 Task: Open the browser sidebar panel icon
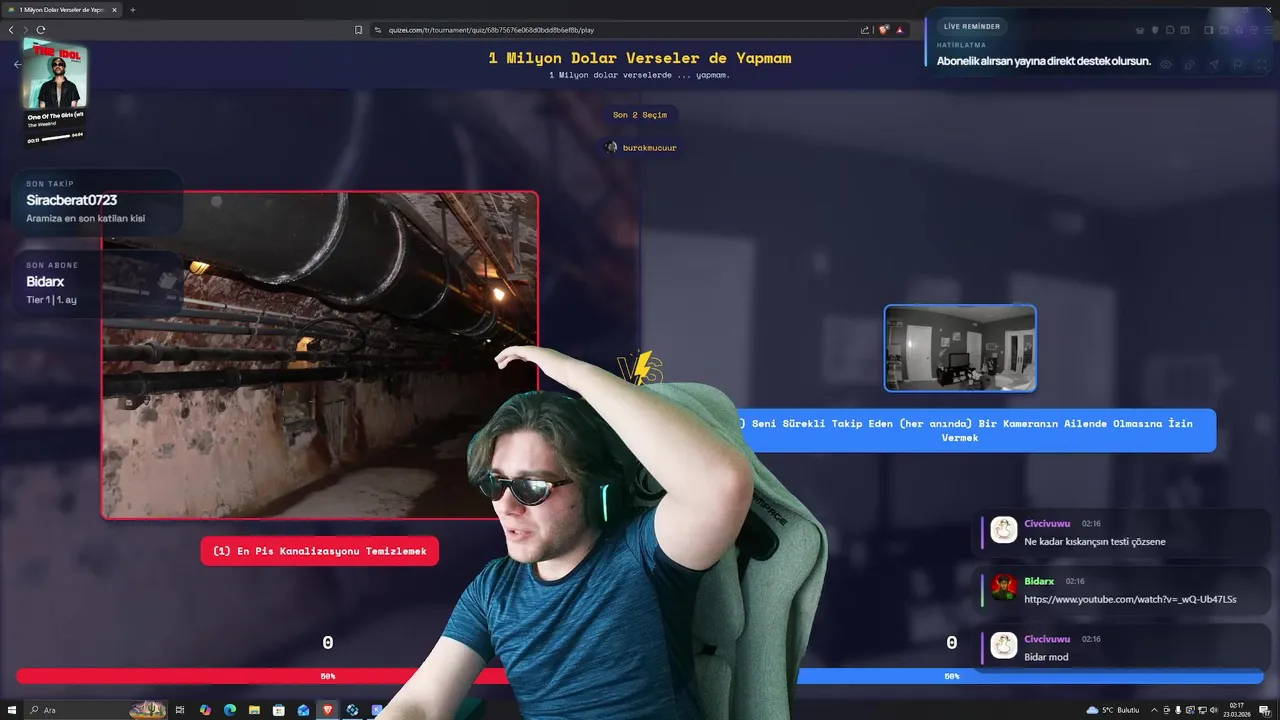(1208, 30)
